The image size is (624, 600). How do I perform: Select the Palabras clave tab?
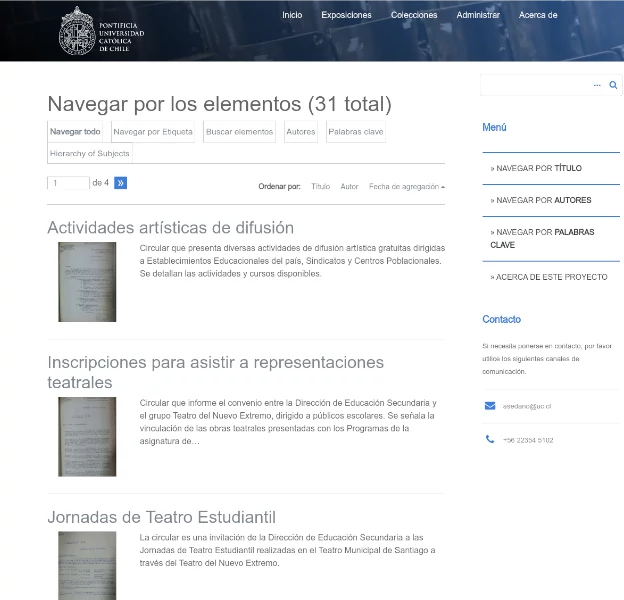click(x=355, y=132)
